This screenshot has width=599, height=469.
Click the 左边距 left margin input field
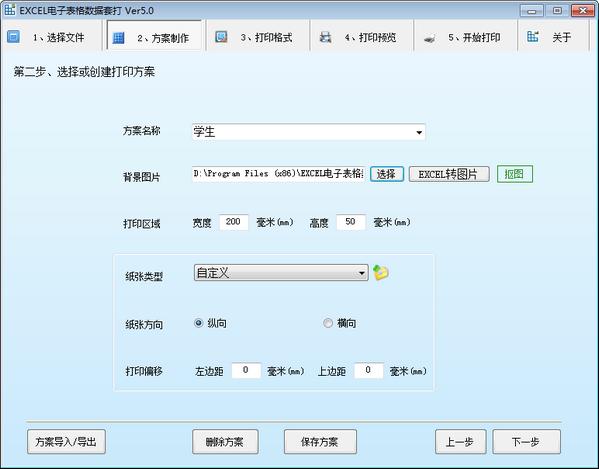246,370
